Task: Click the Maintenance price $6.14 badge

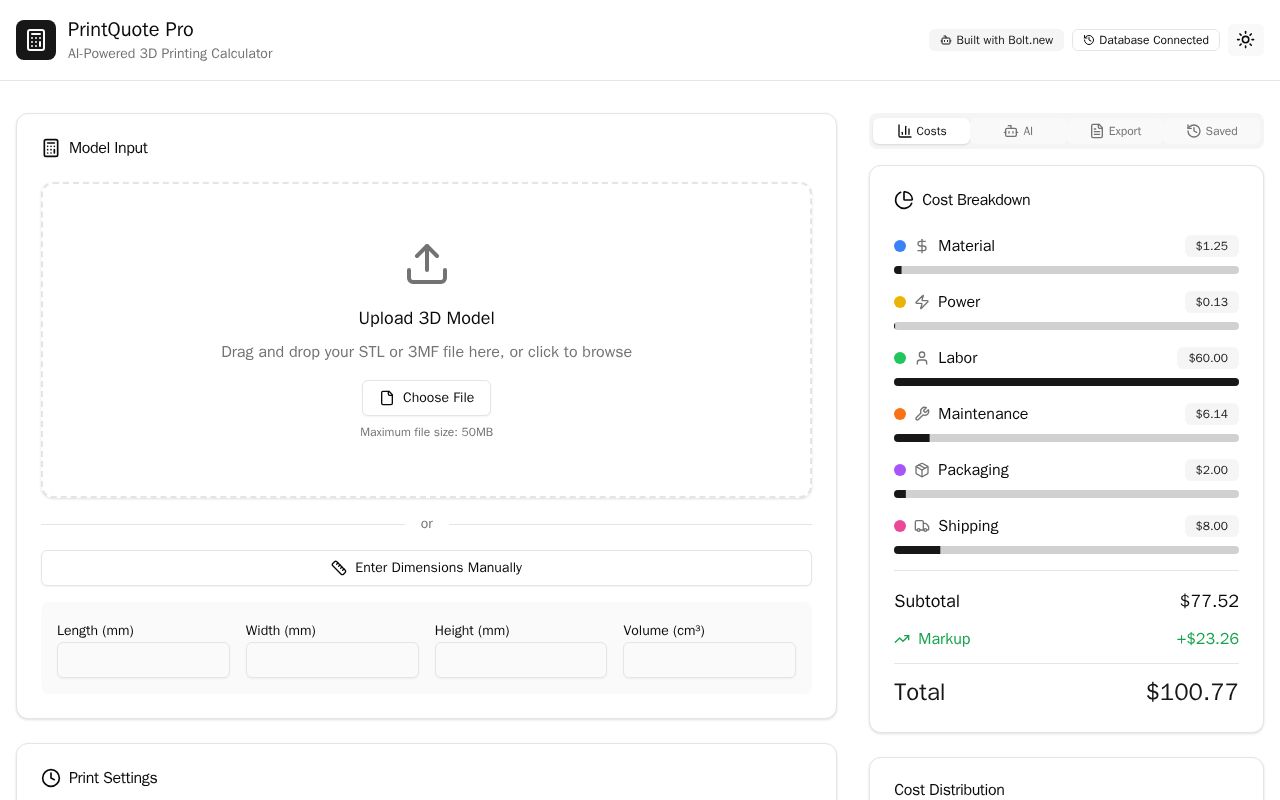Action: coord(1212,414)
